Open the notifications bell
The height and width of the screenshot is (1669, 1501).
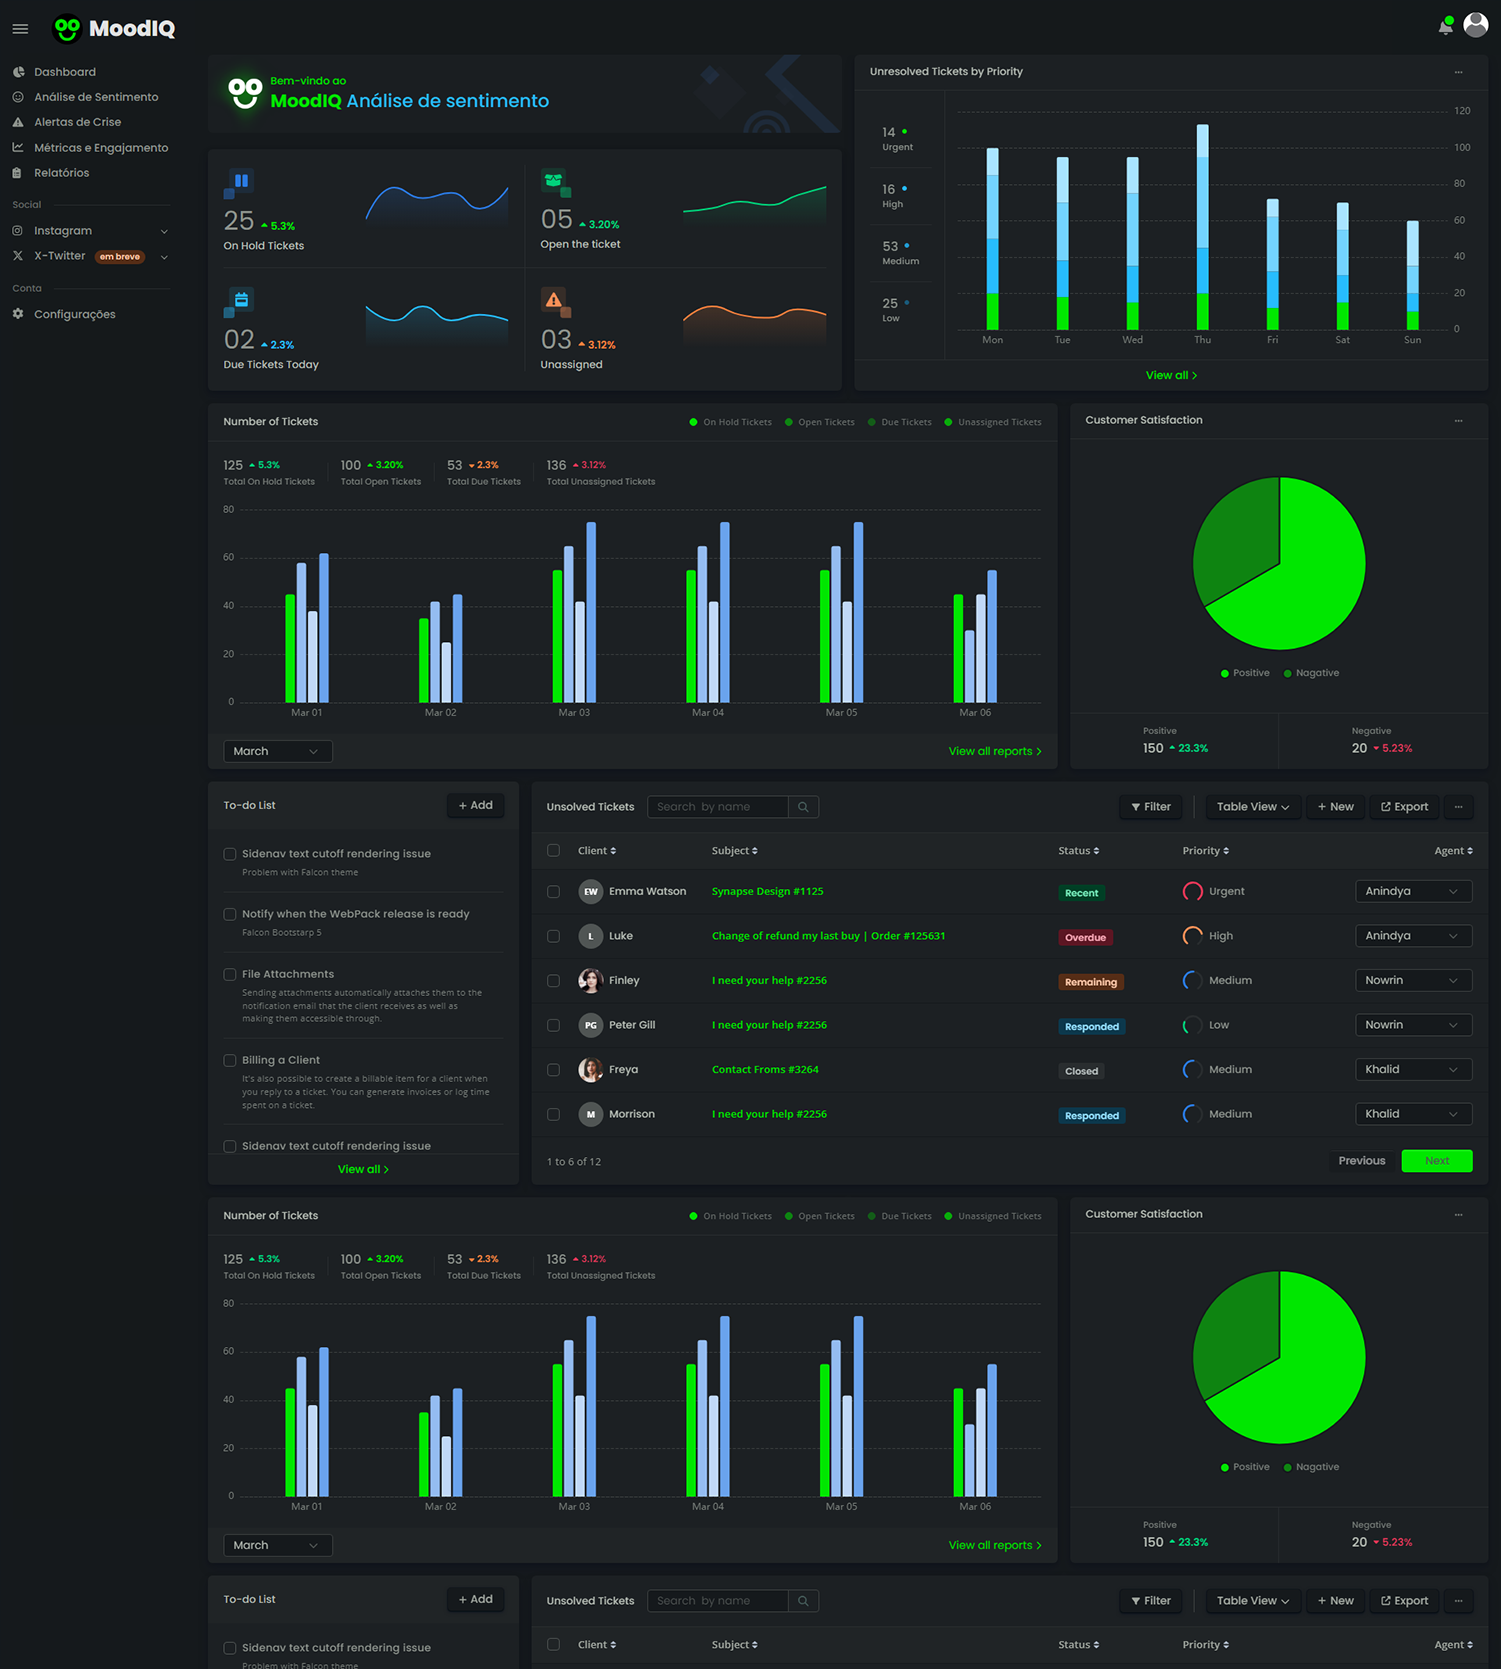tap(1445, 27)
